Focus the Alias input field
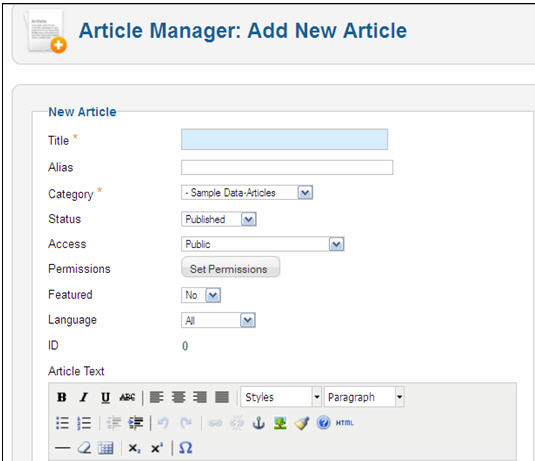This screenshot has height=461, width=535. 287,168
